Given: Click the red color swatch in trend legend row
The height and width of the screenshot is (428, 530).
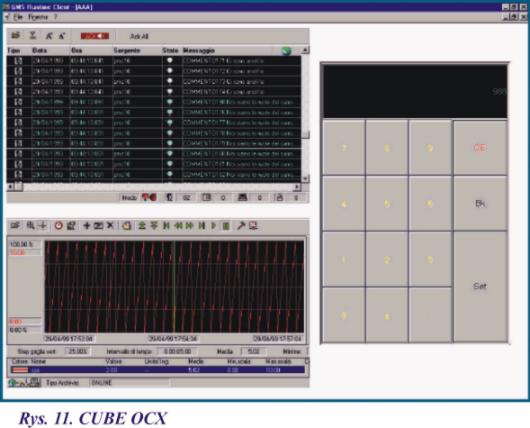Looking at the screenshot, I should pos(20,370).
